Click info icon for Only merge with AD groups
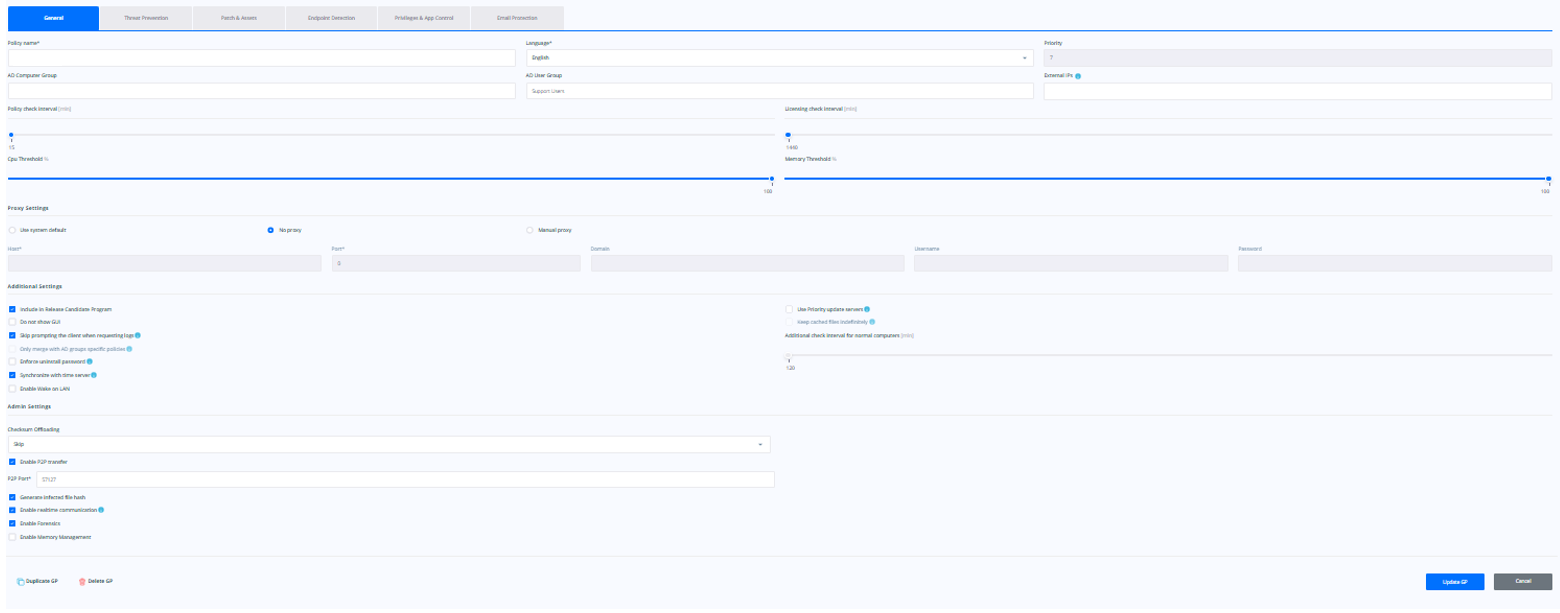Screen dimensions: 1560x613 pyautogui.click(x=130, y=348)
